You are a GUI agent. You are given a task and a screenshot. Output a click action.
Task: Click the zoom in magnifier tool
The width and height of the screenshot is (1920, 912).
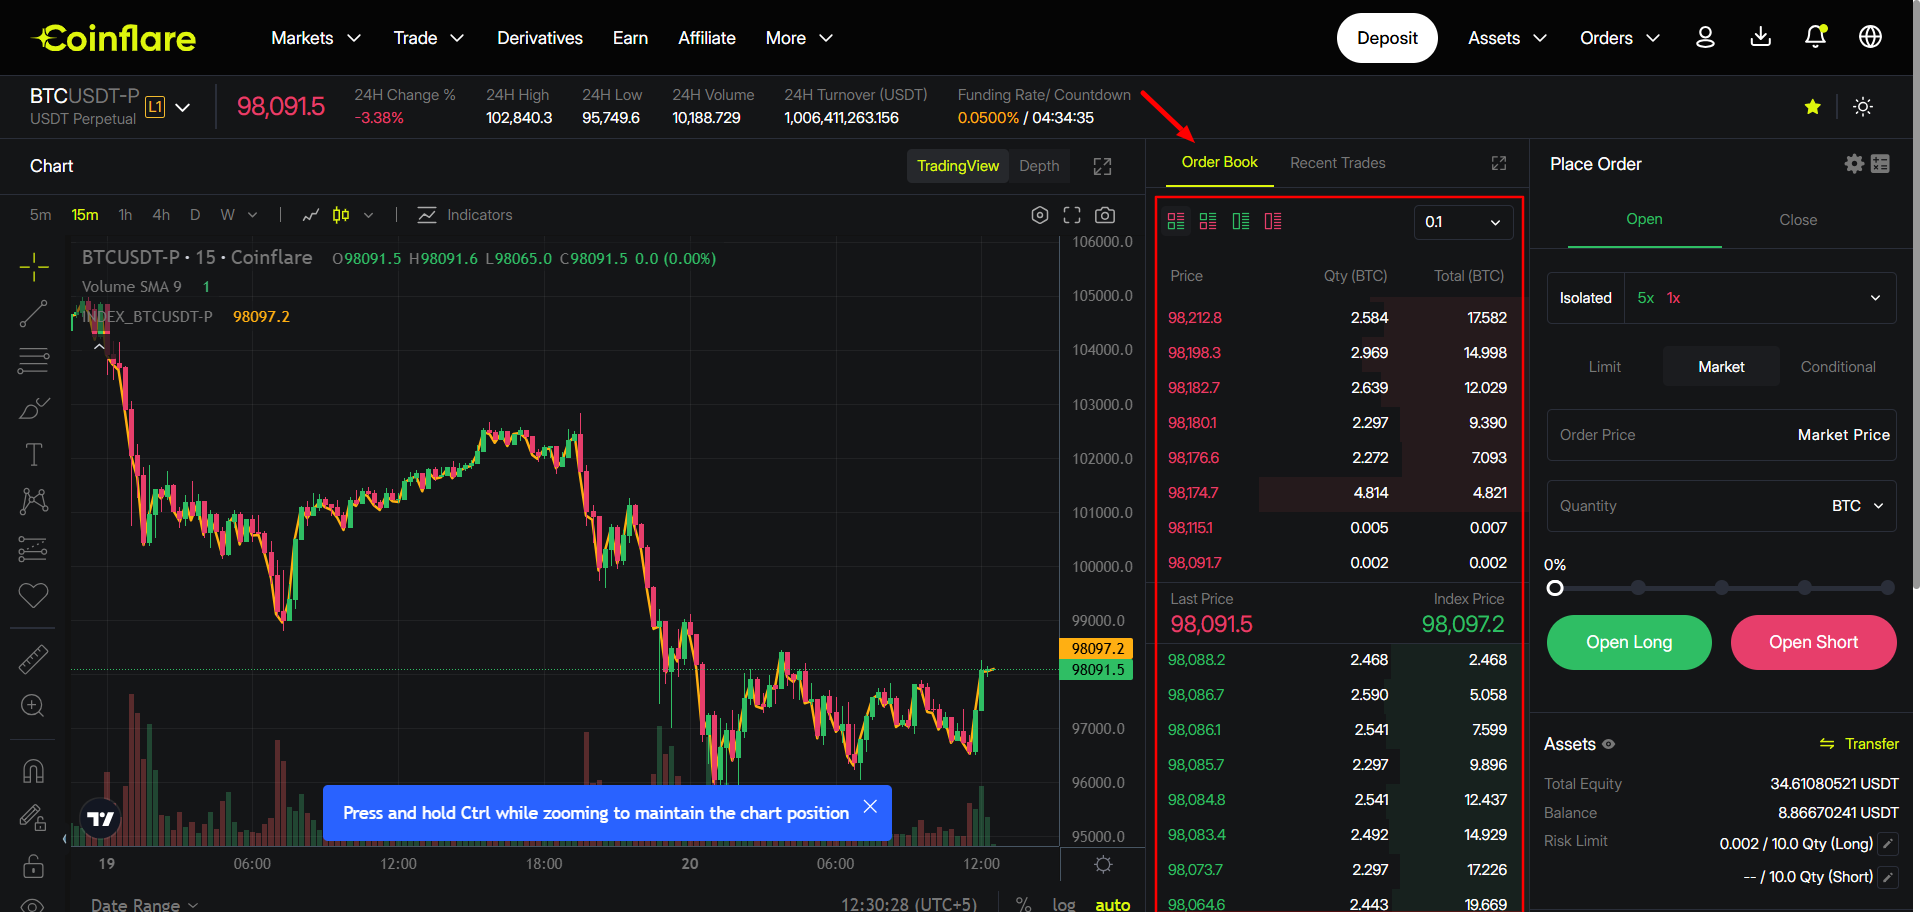33,706
